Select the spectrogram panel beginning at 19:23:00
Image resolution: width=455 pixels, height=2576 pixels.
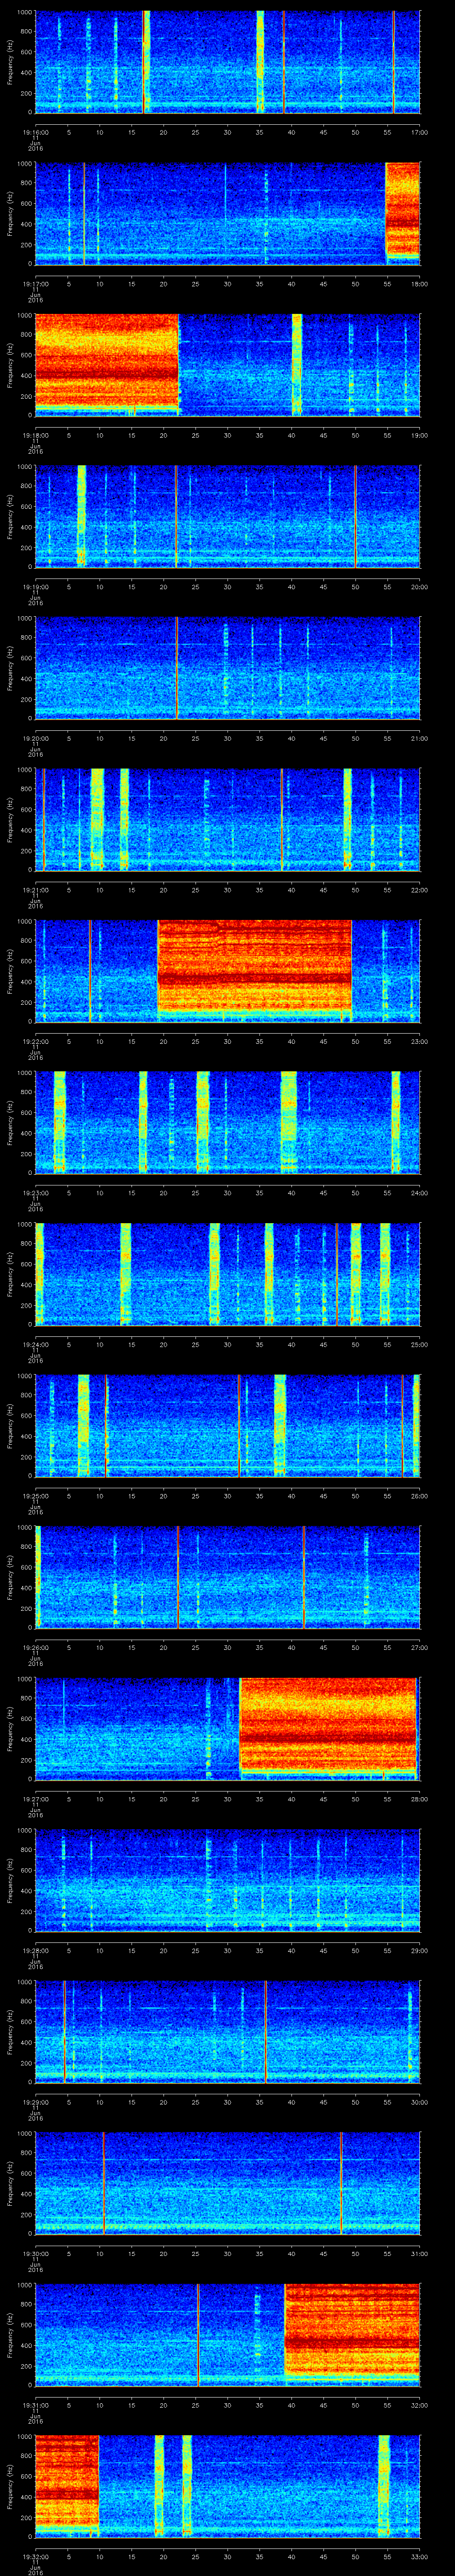pyautogui.click(x=227, y=1123)
